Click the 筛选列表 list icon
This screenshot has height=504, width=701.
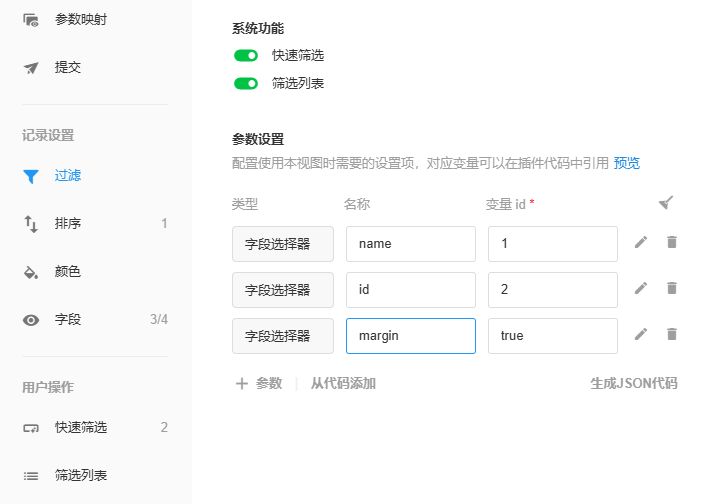pos(31,476)
